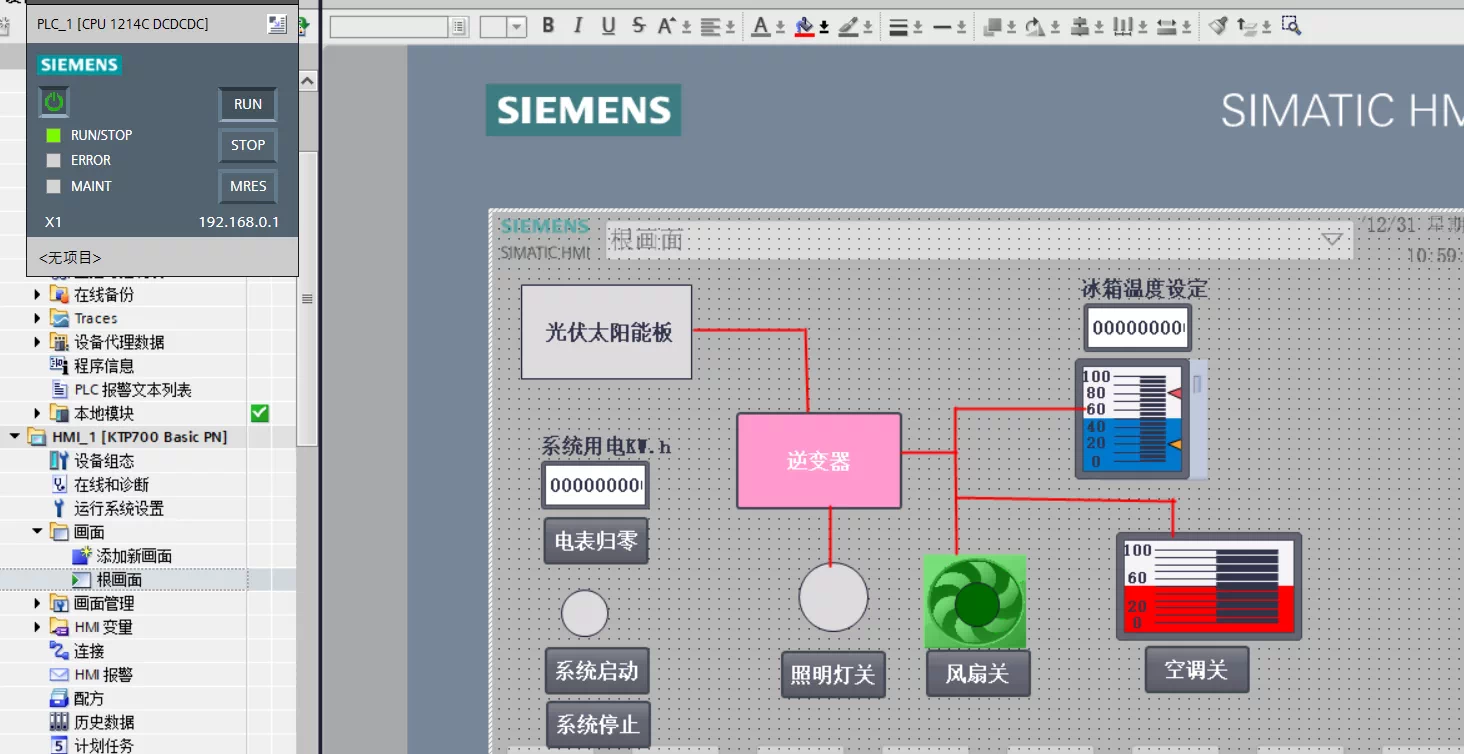Click the font color icon
This screenshot has width=1464, height=754.
pos(760,27)
